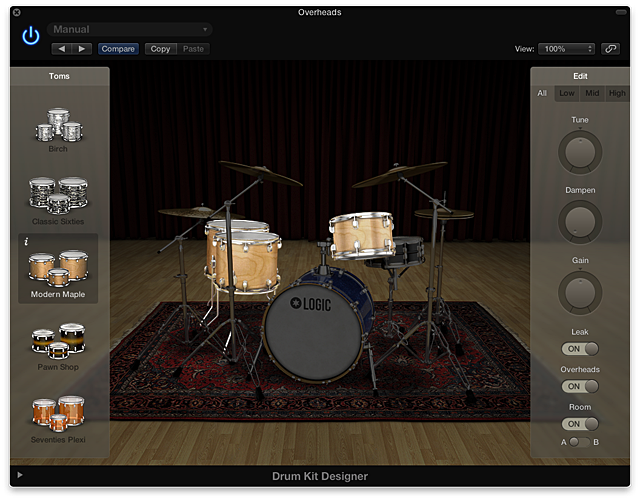Choose the Seventies Plexi toms
The width and height of the screenshot is (640, 500).
[58, 419]
